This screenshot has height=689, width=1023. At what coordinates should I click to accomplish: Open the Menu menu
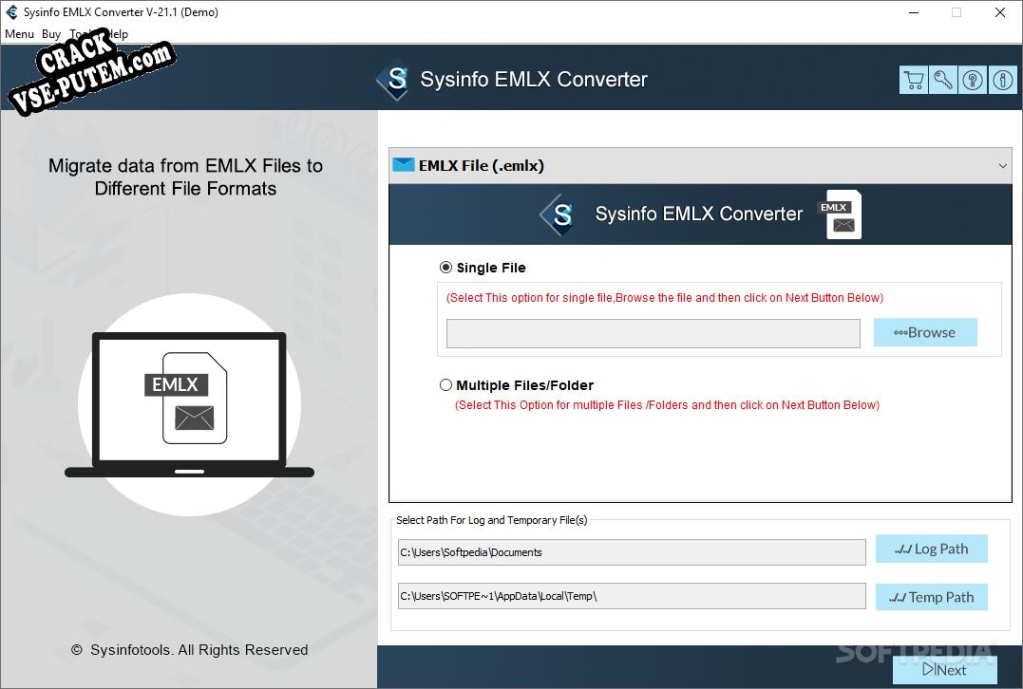(x=19, y=34)
